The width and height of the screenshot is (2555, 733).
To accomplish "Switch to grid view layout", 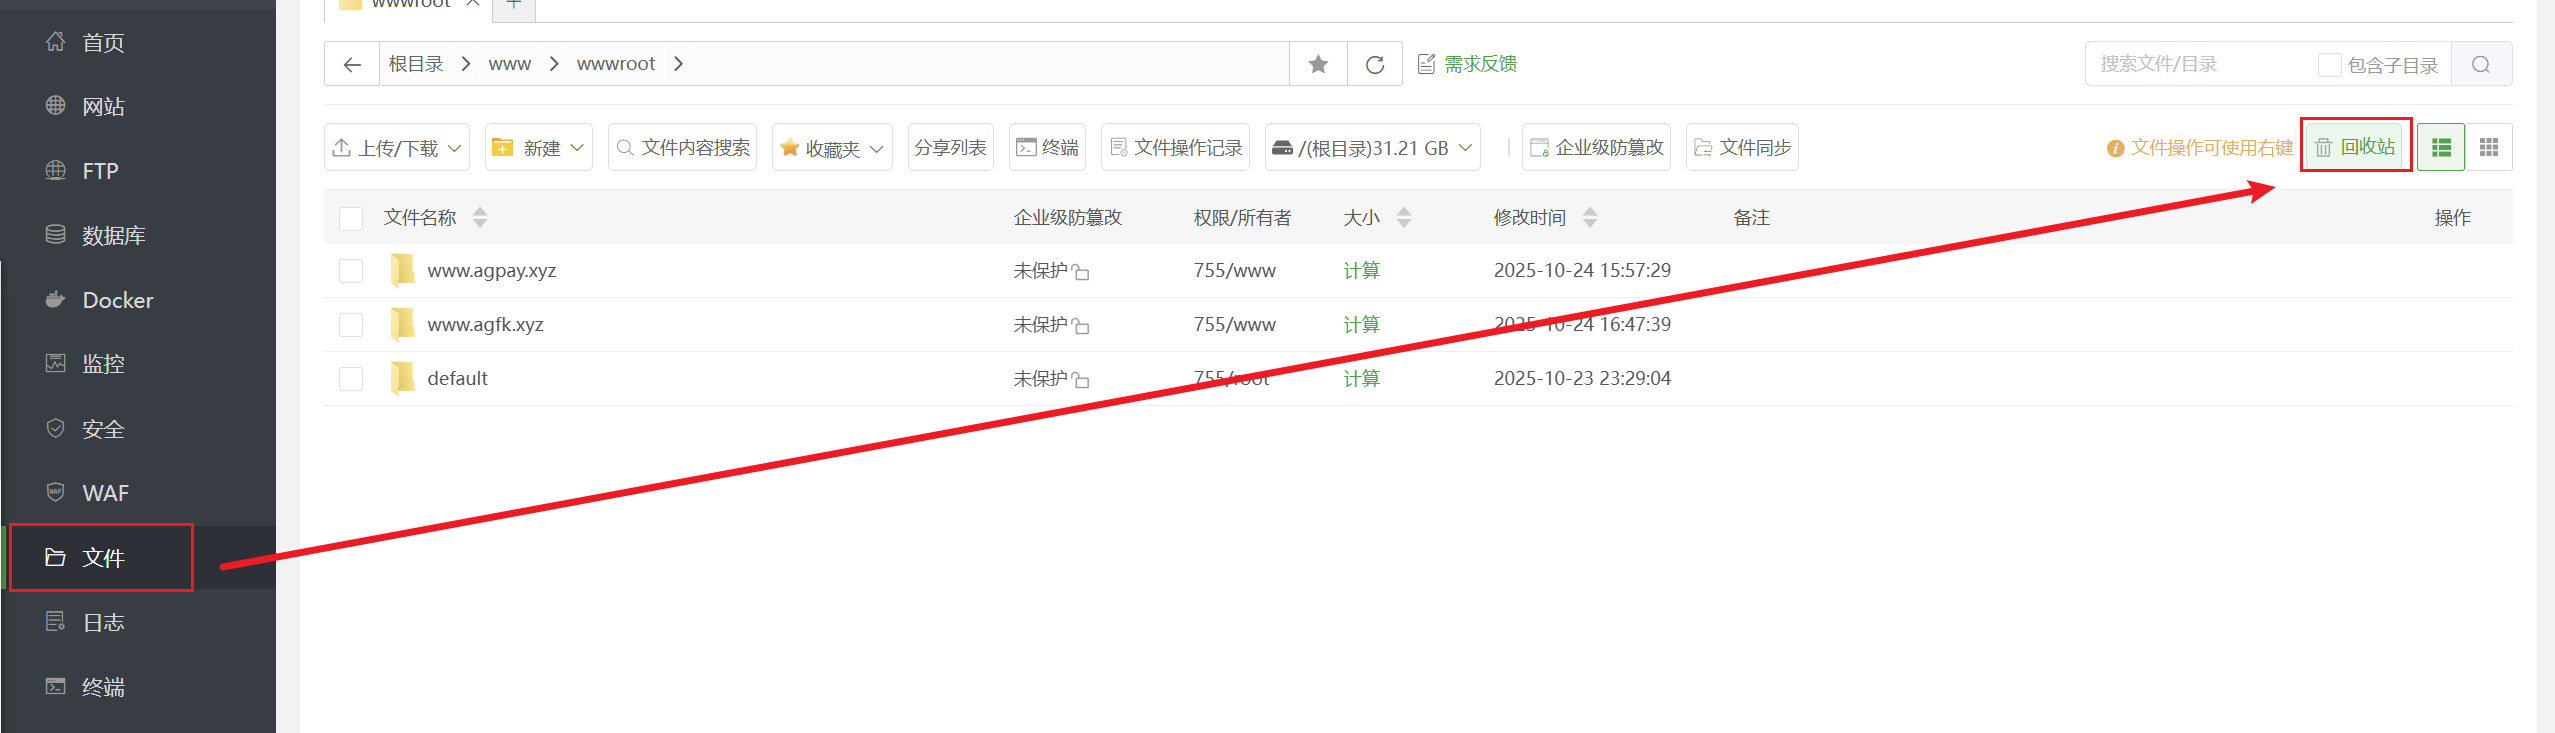I will click(2489, 148).
